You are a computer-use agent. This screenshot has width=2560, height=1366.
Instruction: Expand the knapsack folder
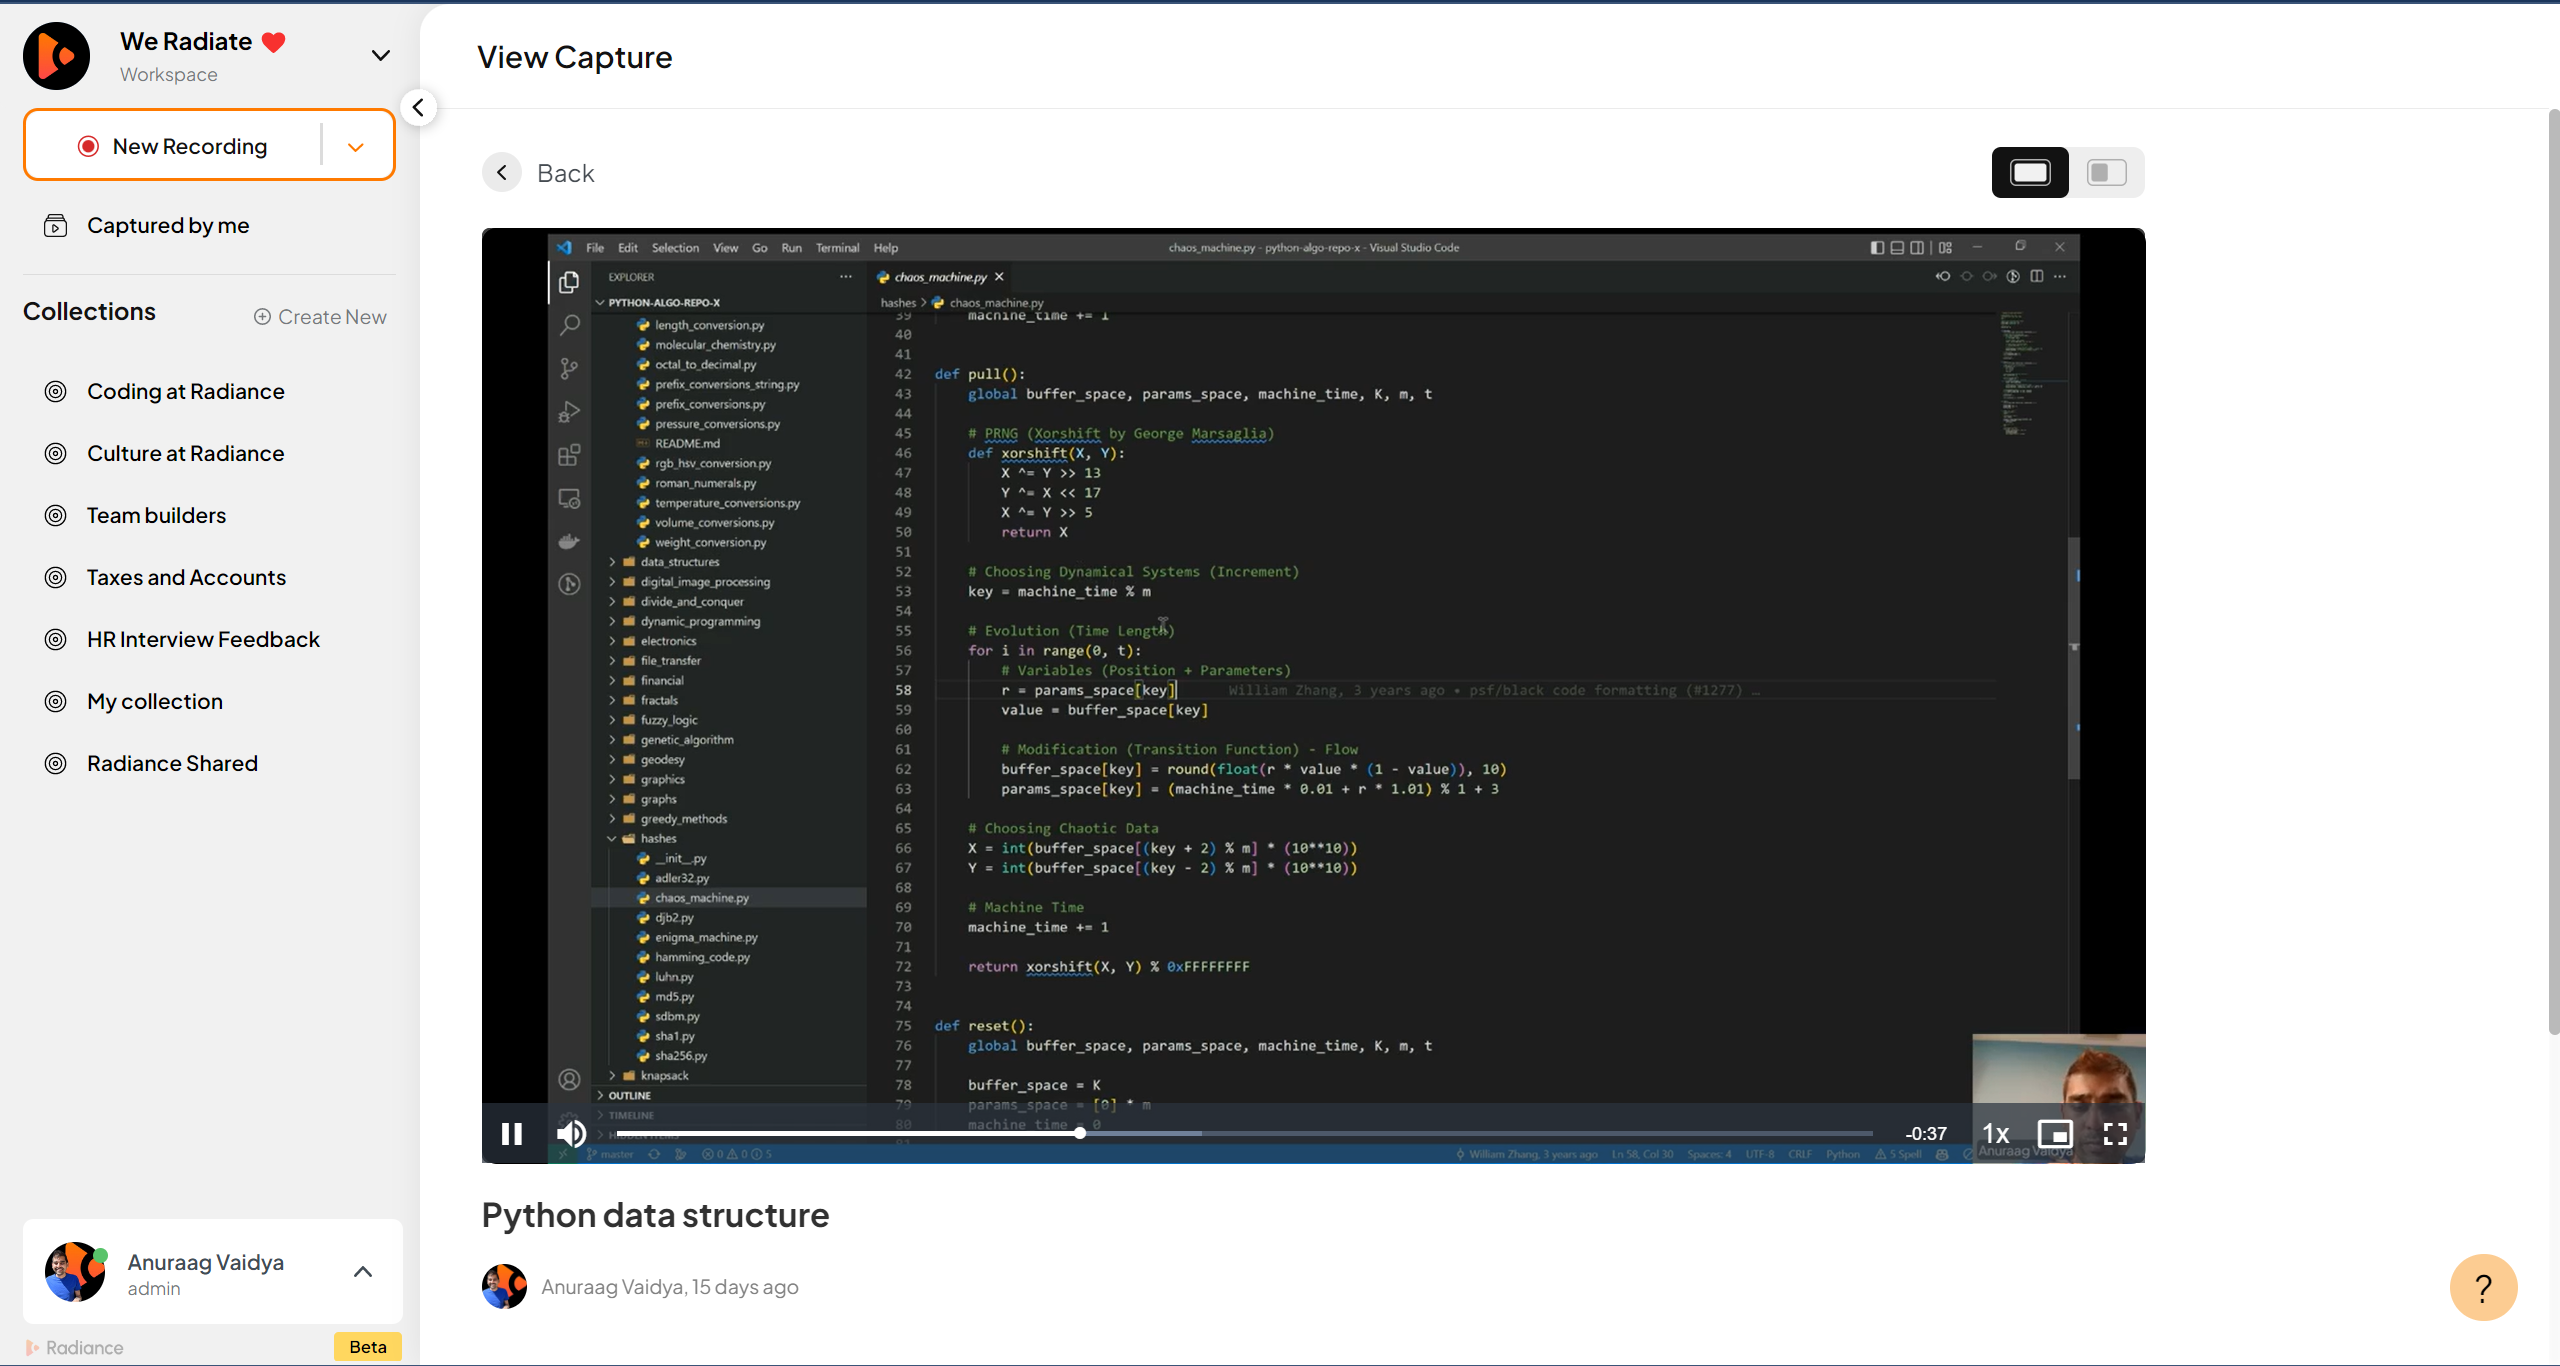664,1076
